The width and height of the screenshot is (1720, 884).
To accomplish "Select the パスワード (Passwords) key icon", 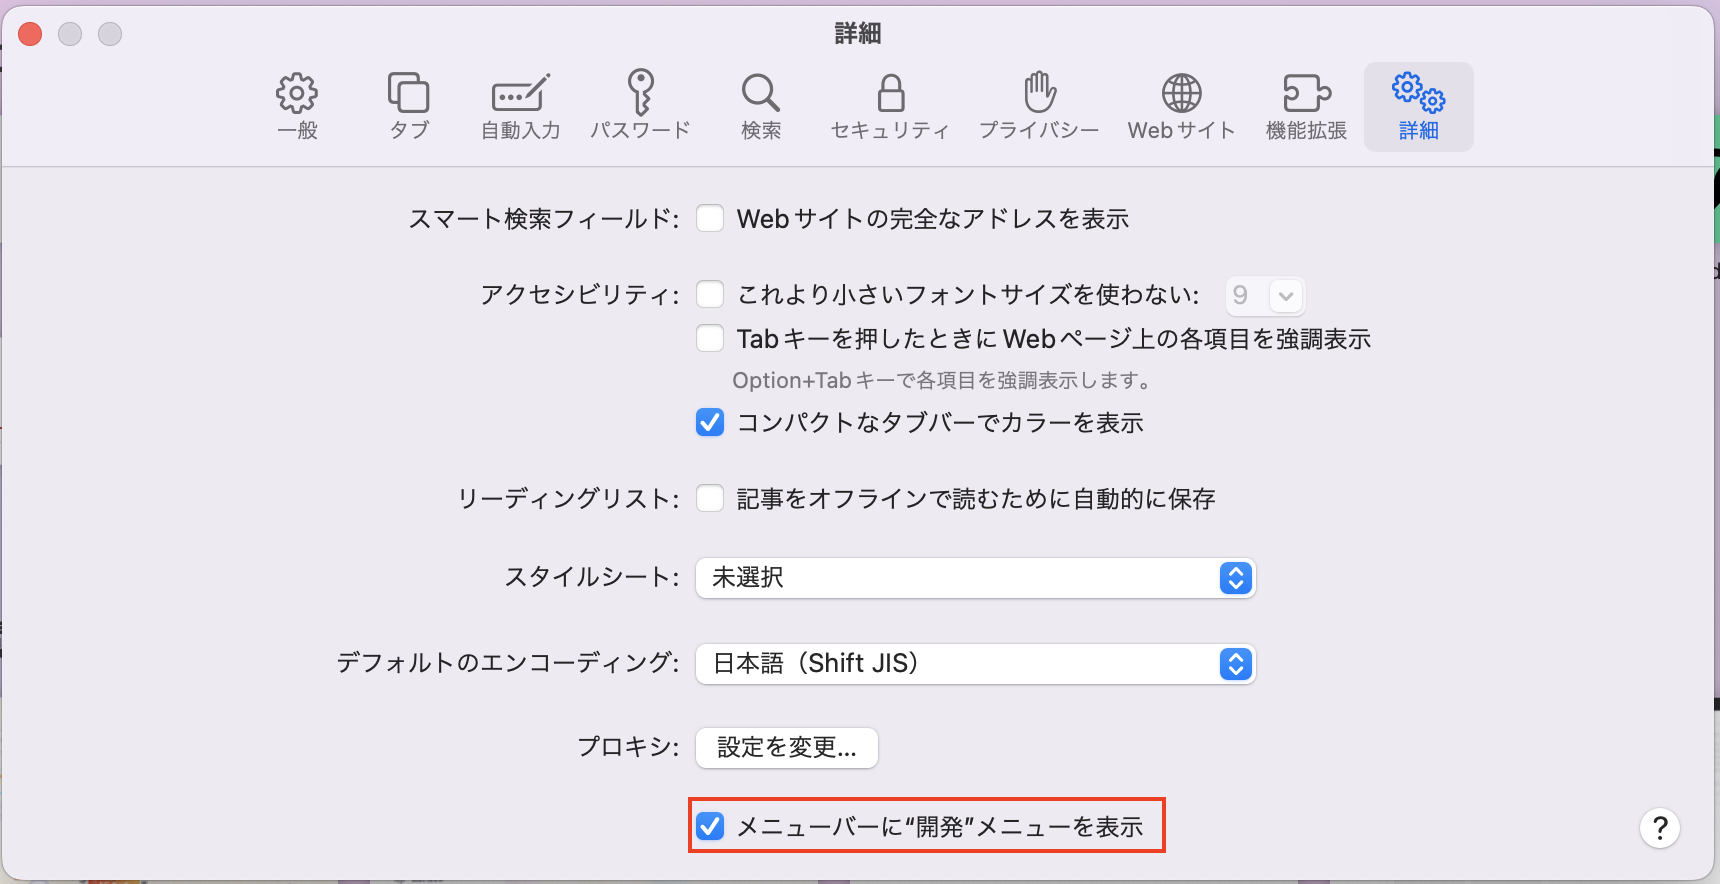I will [x=640, y=106].
